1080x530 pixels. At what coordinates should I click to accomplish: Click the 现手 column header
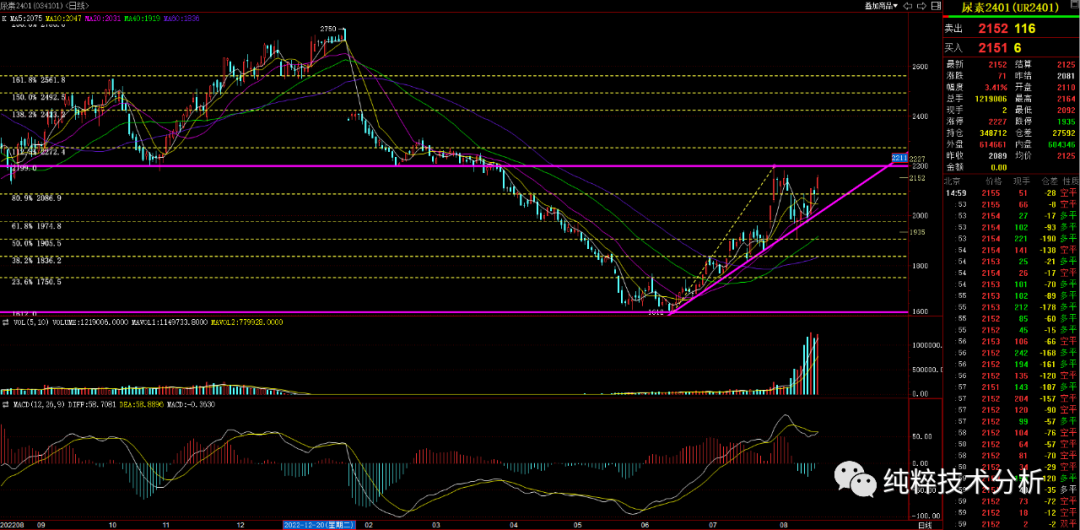pos(1022,181)
